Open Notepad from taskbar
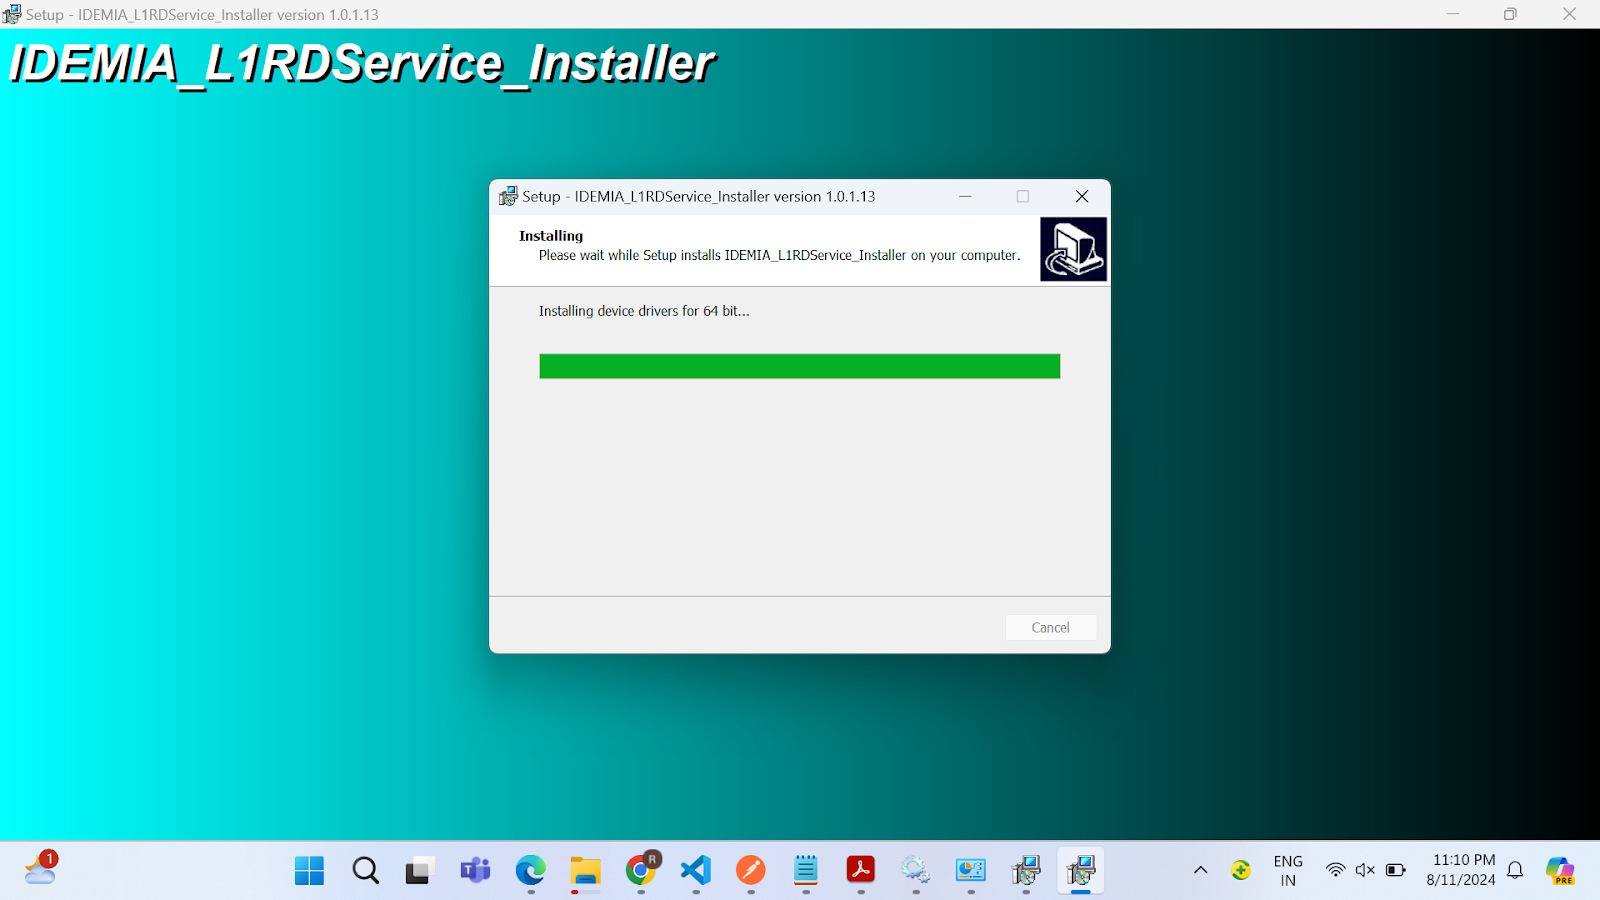 [806, 871]
